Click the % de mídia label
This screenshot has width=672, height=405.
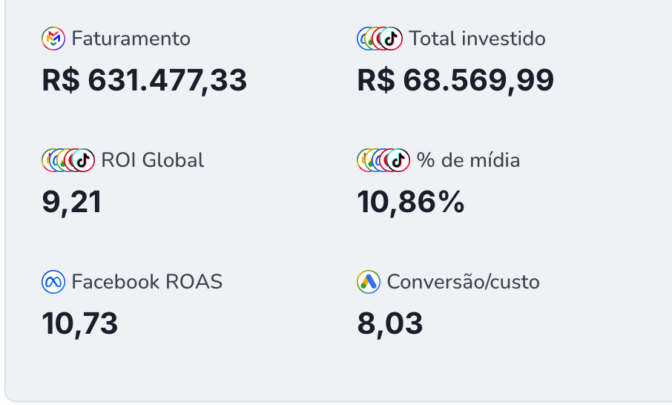pos(468,160)
